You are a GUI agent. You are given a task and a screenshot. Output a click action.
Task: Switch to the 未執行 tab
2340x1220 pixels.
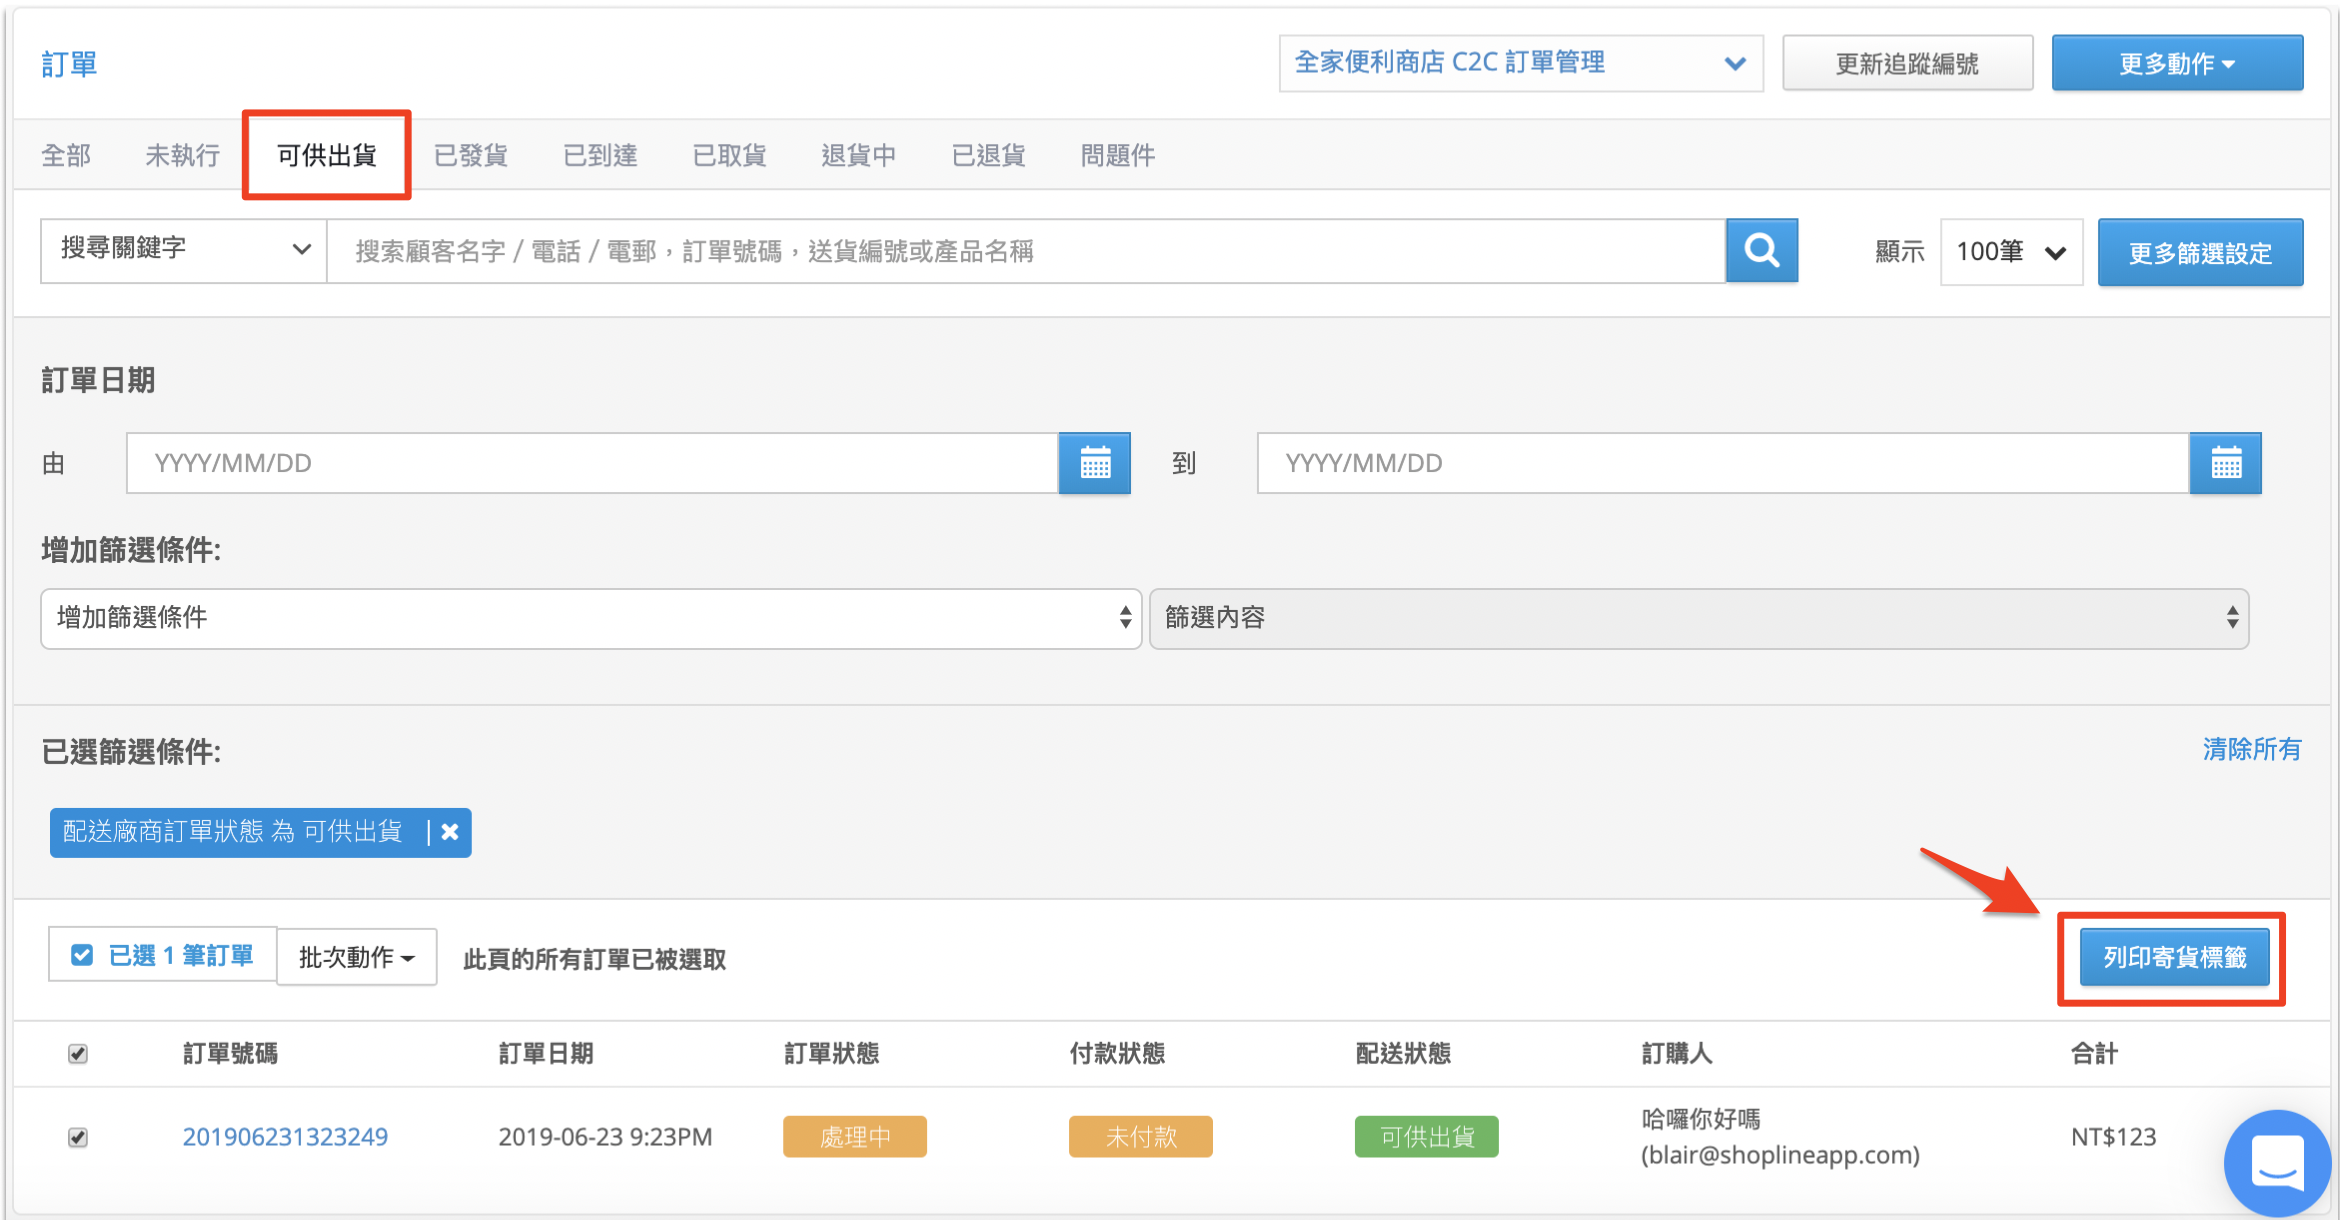pos(182,155)
